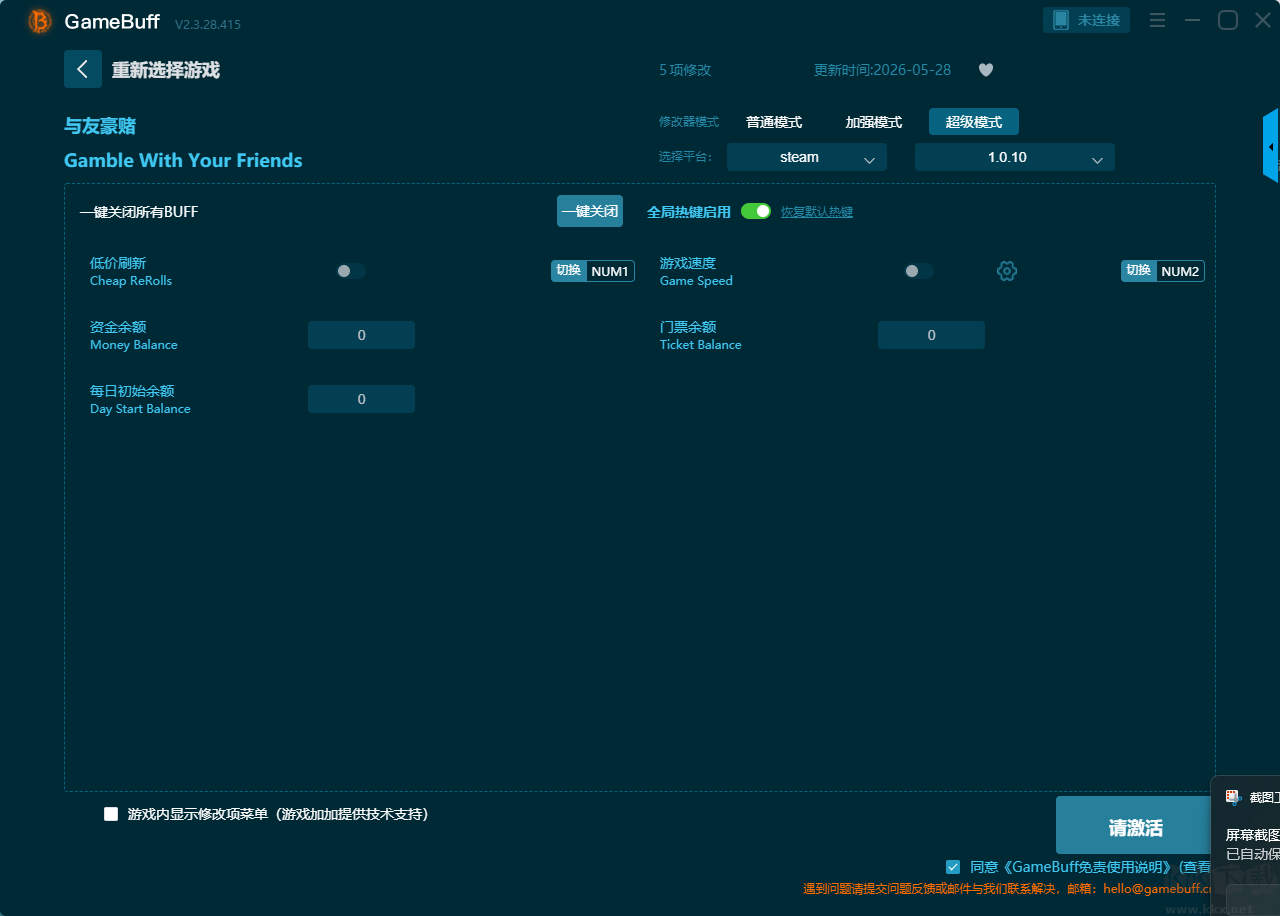The image size is (1280, 916).
Task: Check 游戏内显示修改项菜单 checkbox
Action: coord(111,814)
